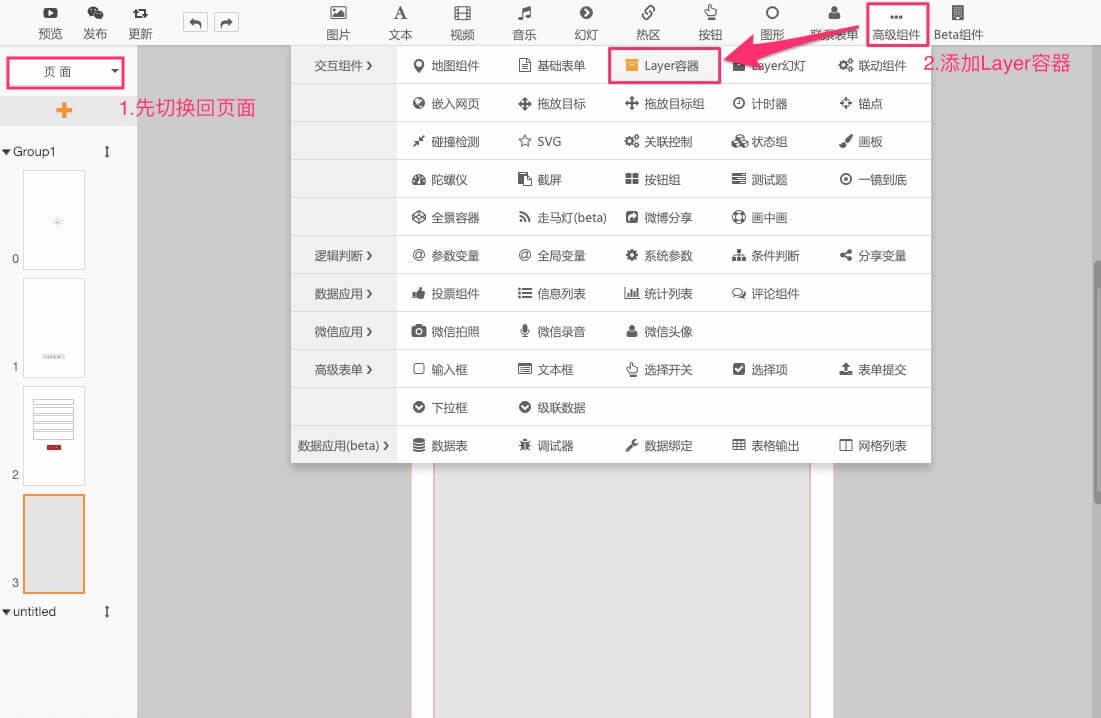The image size is (1101, 718).
Task: Open the 页面 page dropdown
Action: tap(65, 72)
